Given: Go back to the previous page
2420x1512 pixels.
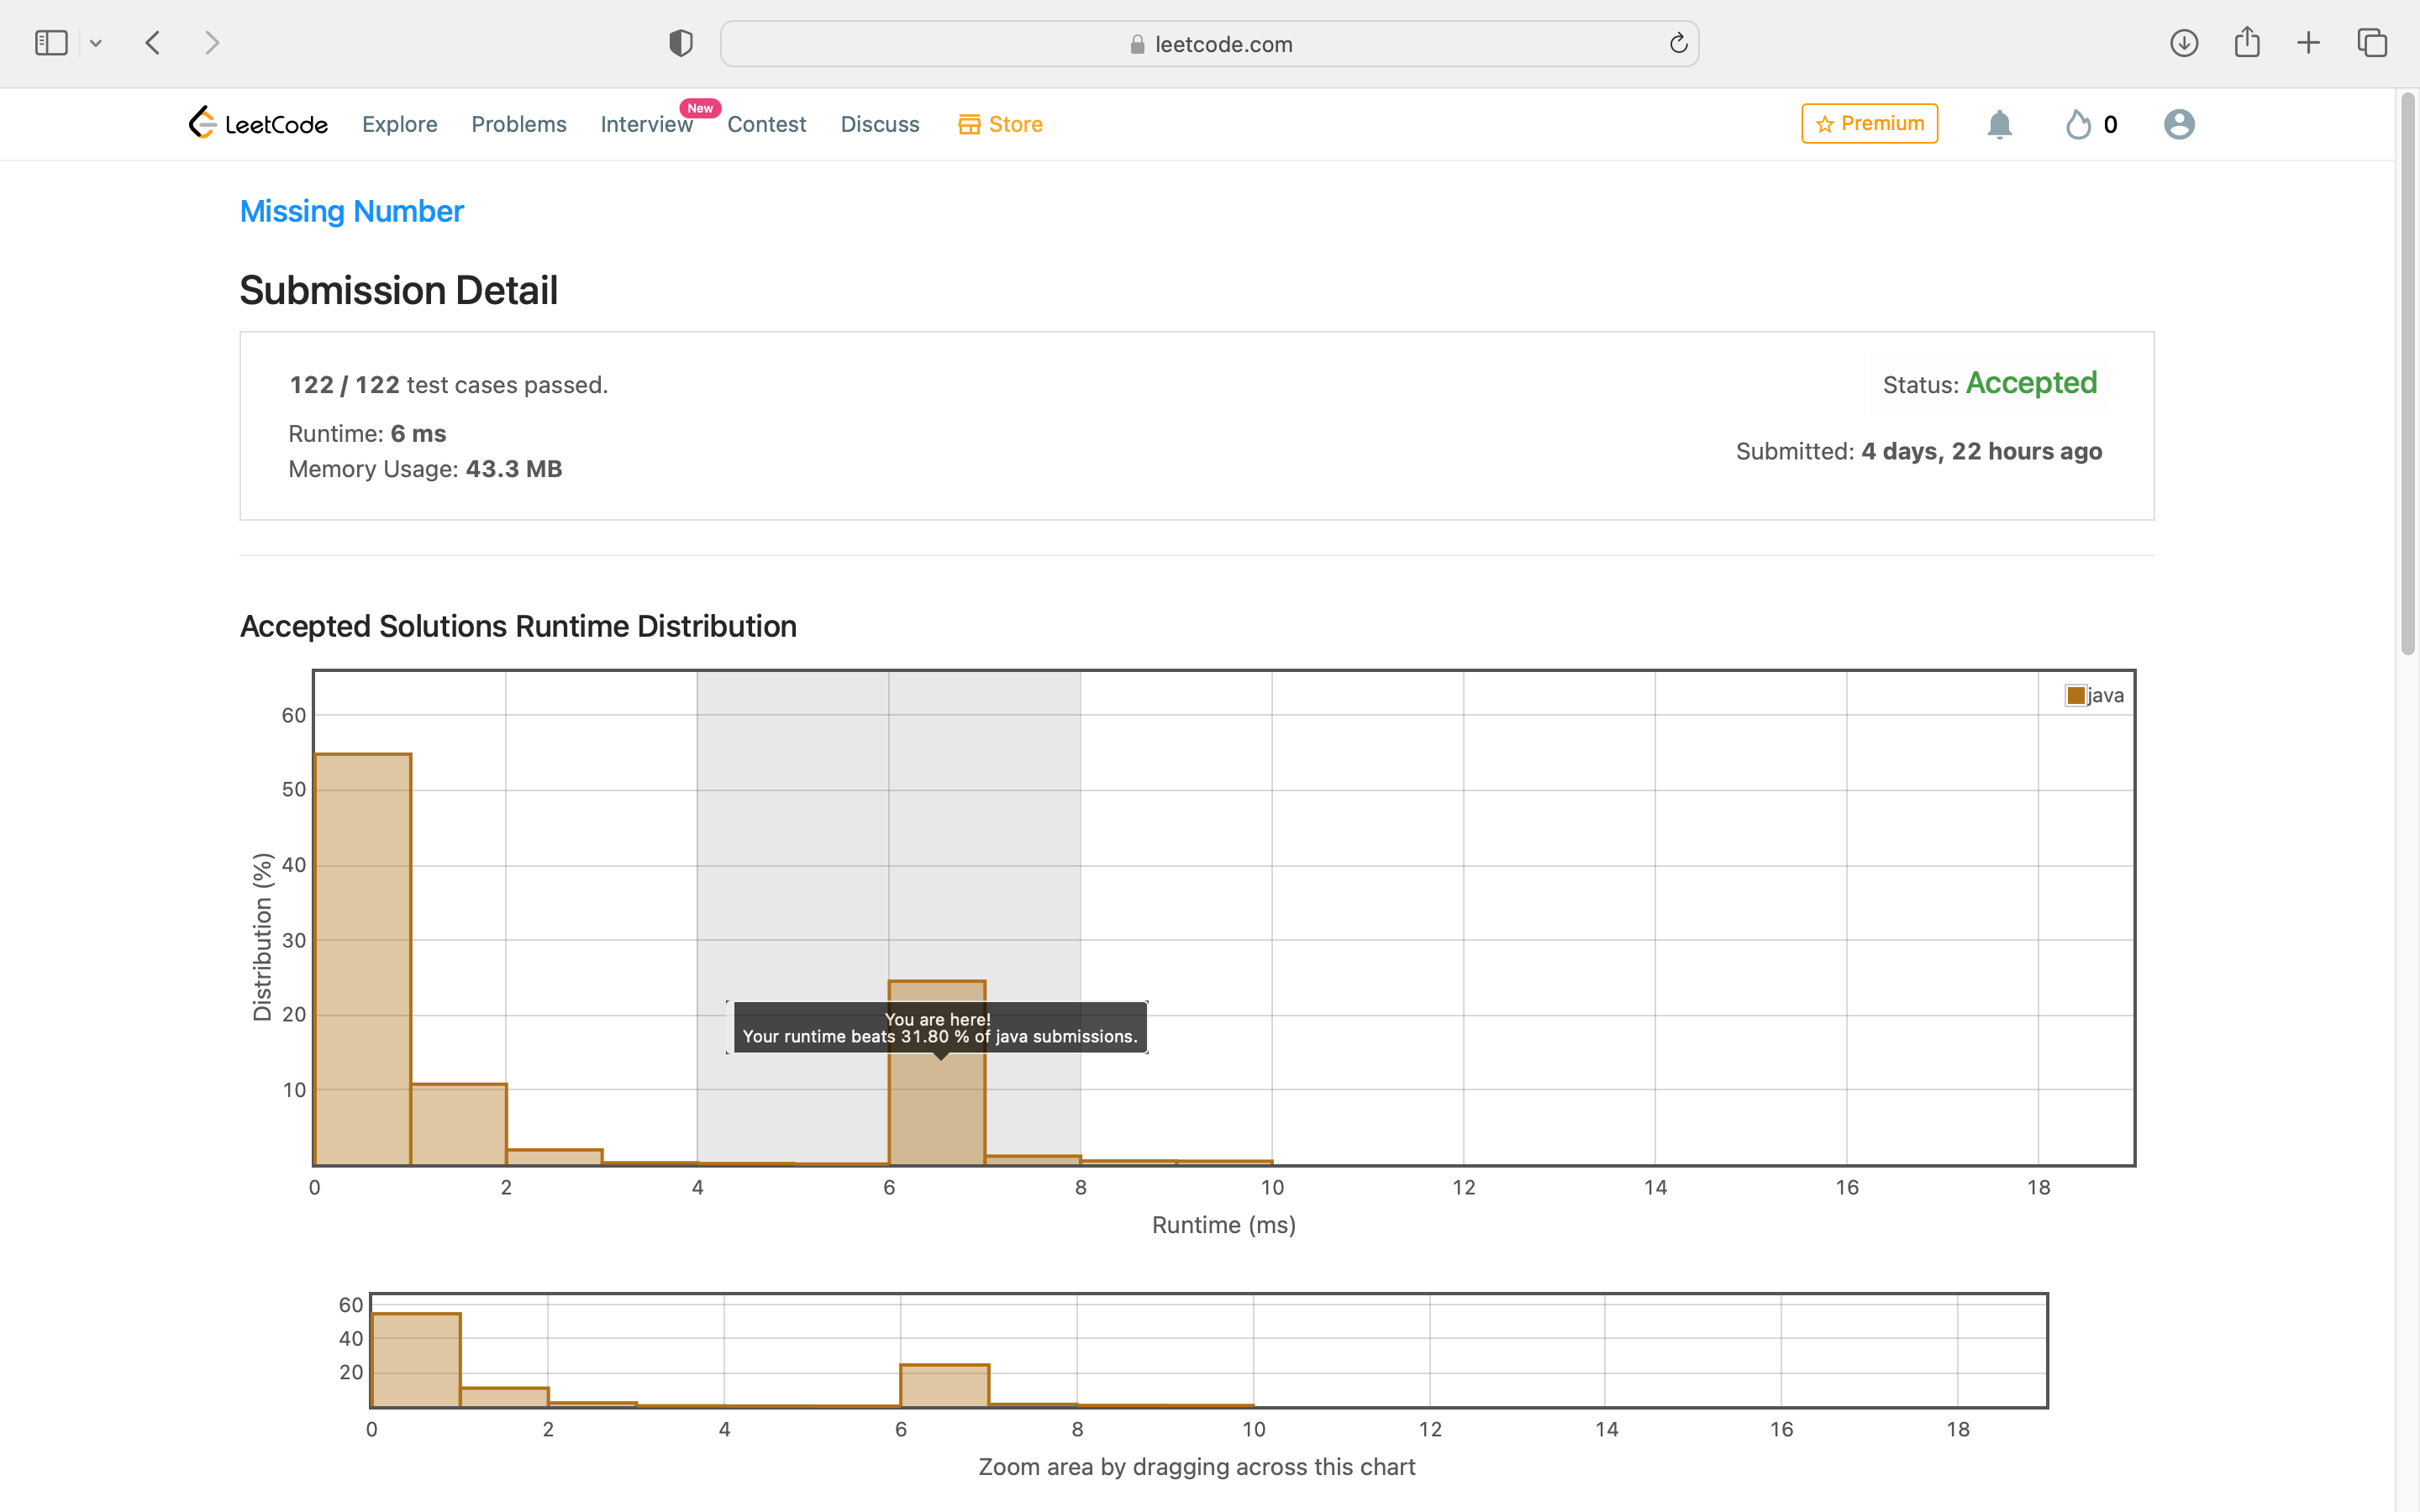Looking at the screenshot, I should (153, 43).
